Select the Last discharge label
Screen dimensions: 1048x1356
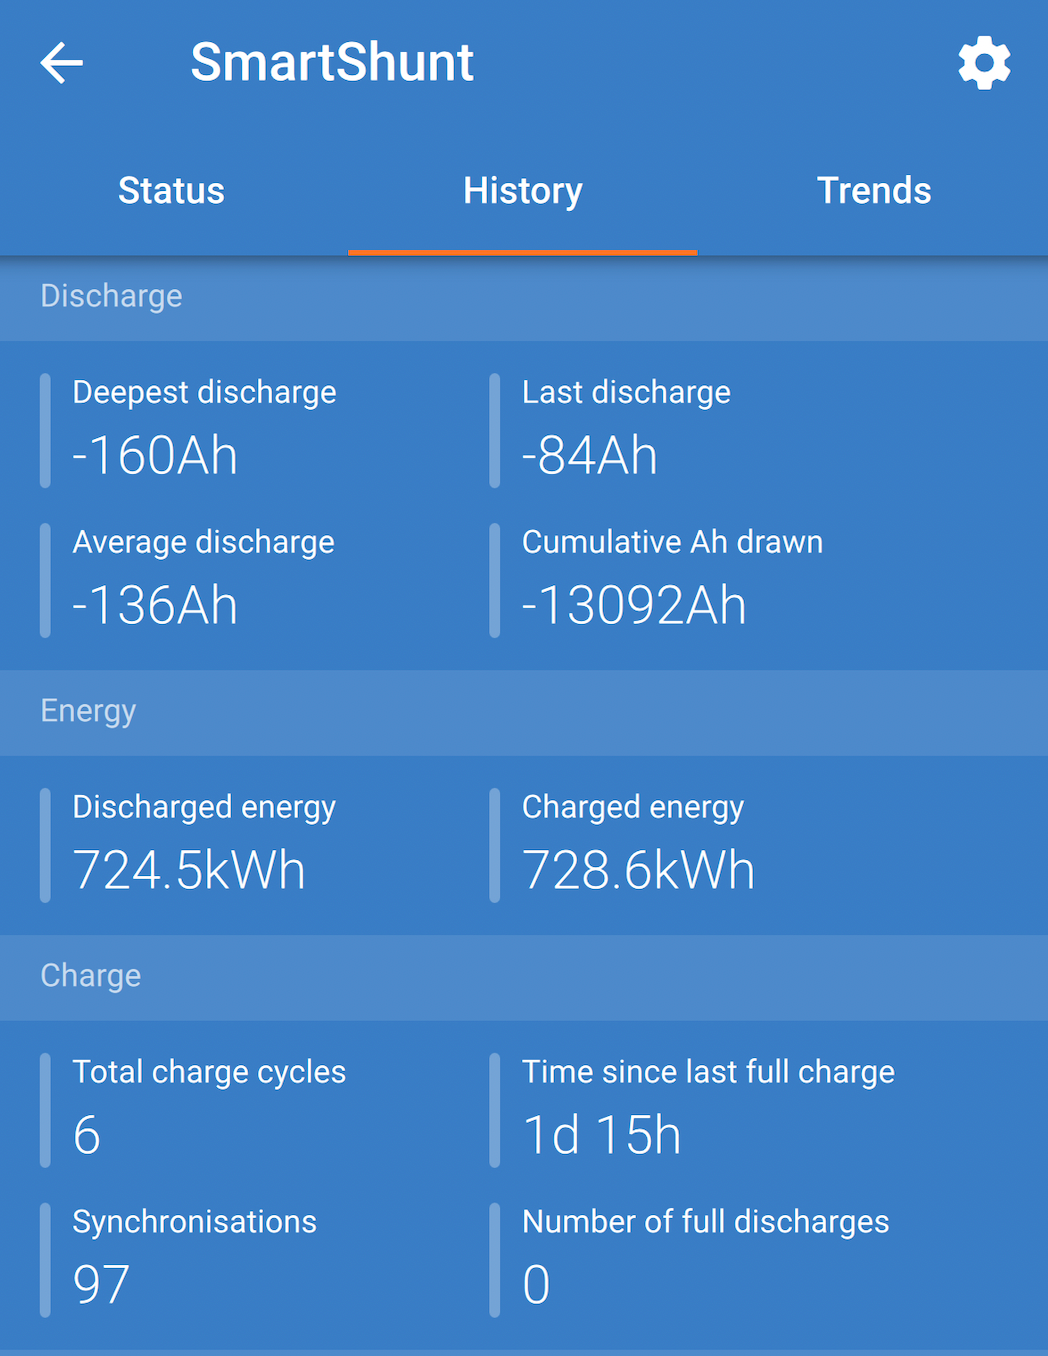tap(626, 392)
